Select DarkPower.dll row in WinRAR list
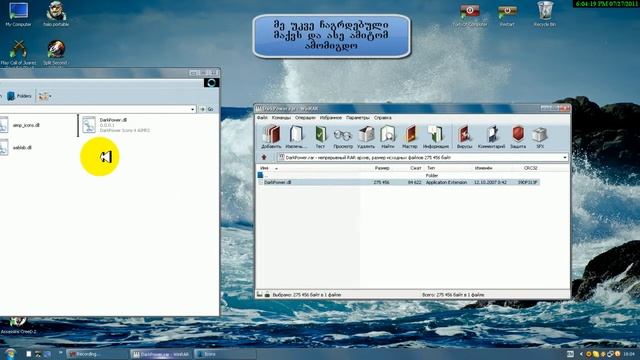The image size is (640, 360). pos(398,182)
